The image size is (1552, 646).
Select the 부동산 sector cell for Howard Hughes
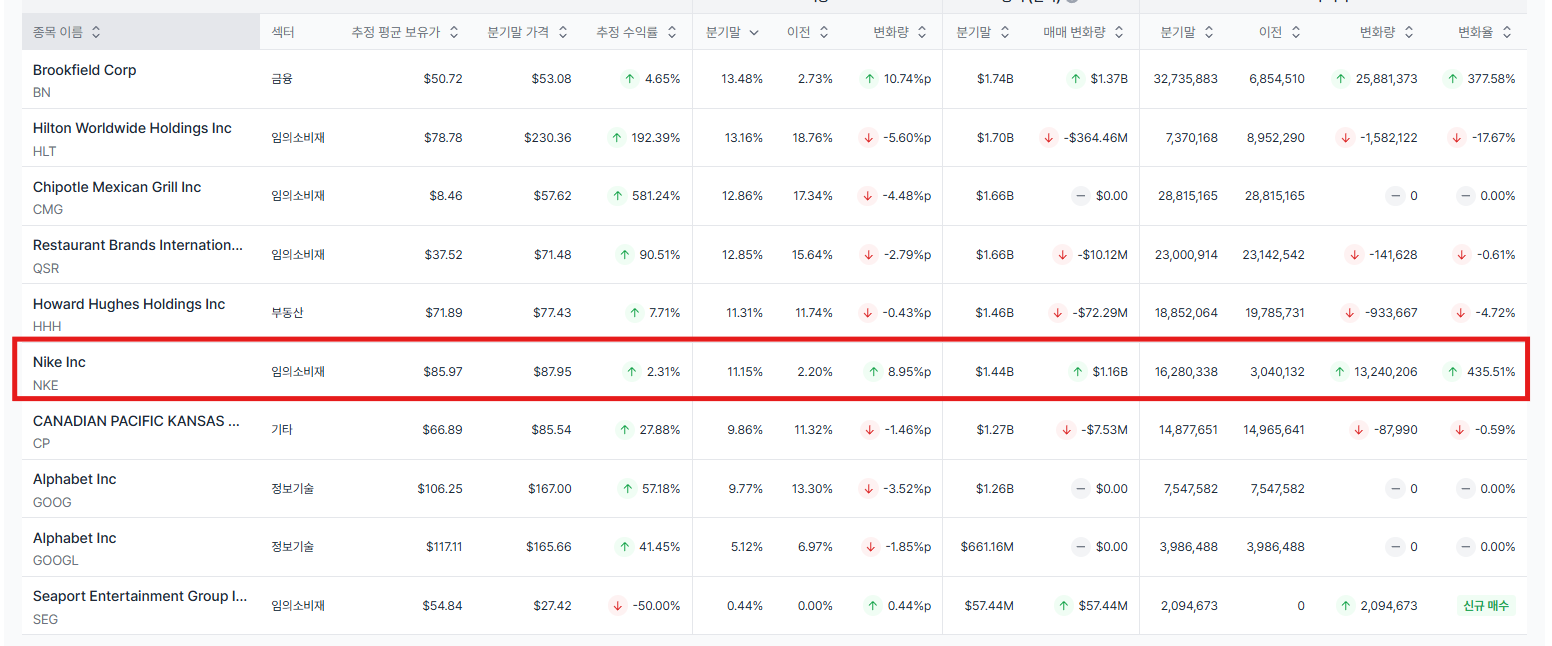click(x=287, y=313)
